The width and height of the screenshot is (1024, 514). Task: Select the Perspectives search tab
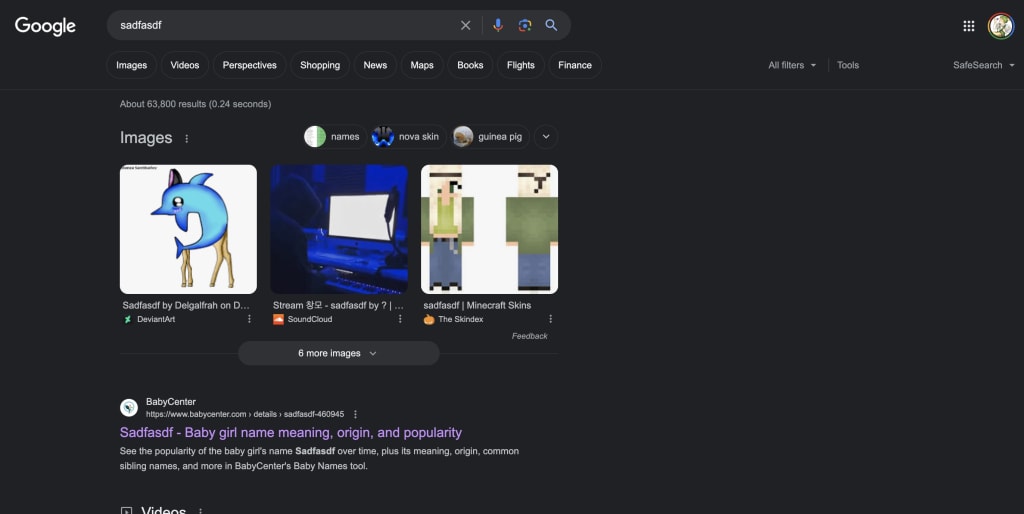pyautogui.click(x=249, y=65)
